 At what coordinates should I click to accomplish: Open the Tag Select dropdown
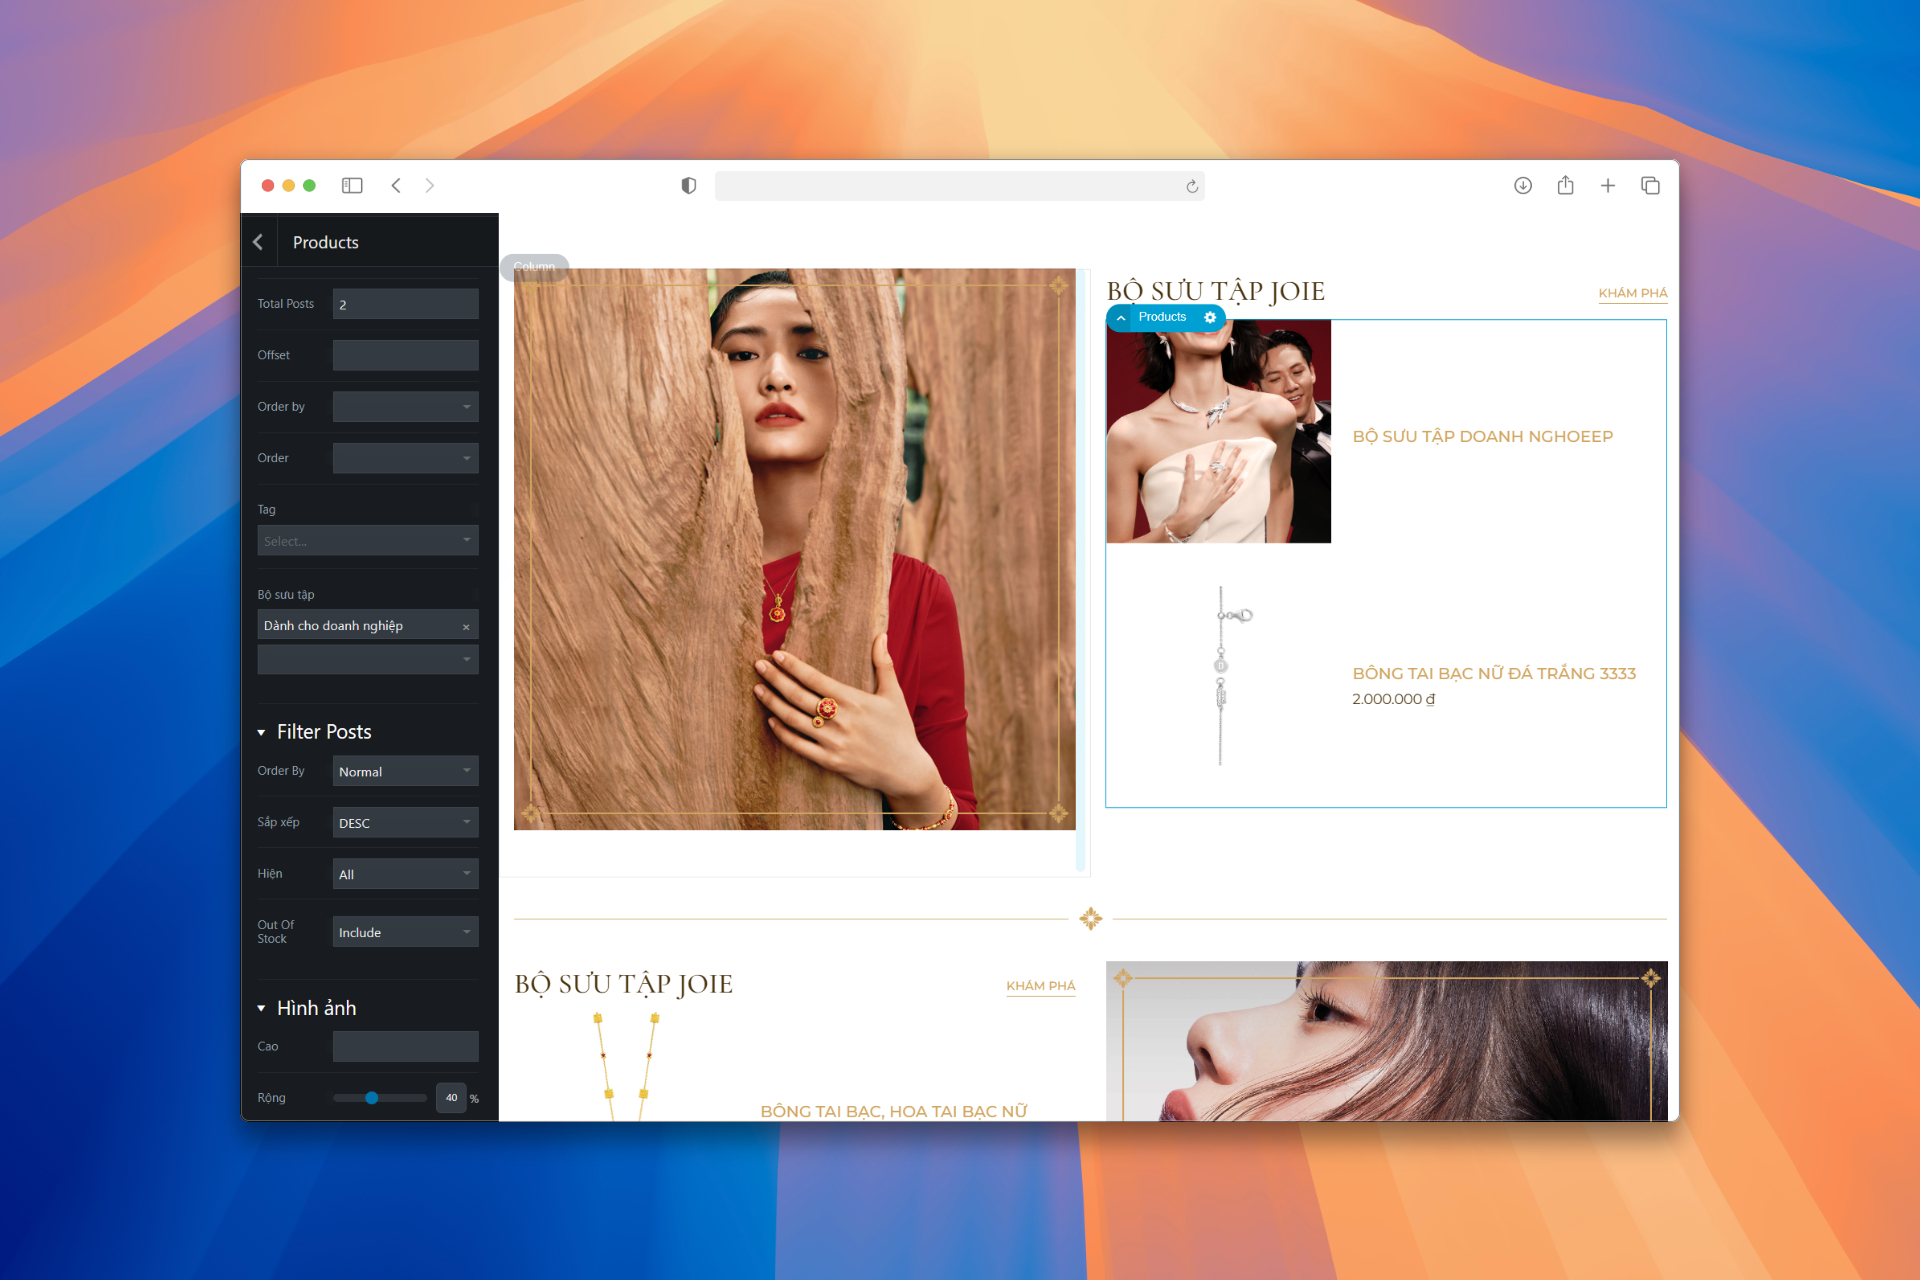(x=367, y=541)
